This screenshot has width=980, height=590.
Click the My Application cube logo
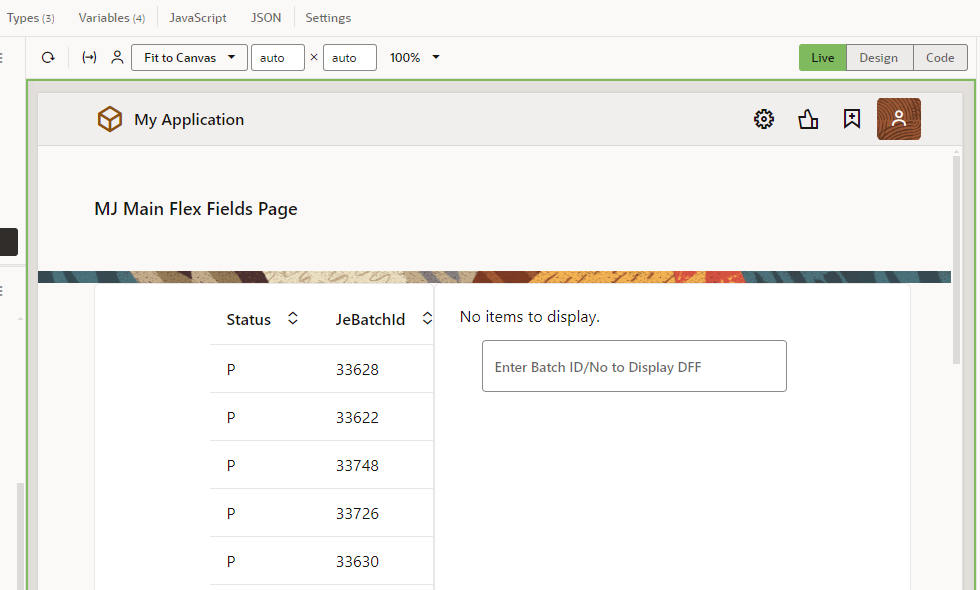109,120
